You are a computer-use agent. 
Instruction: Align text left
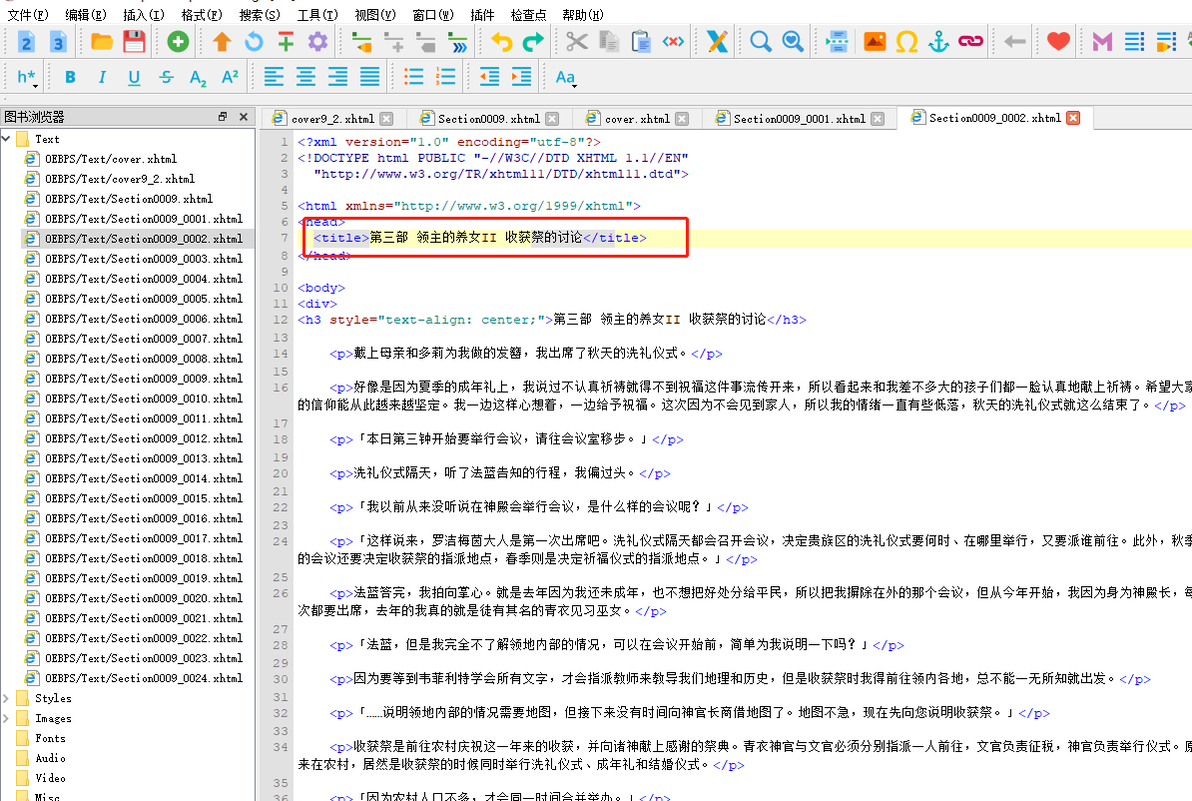274,77
